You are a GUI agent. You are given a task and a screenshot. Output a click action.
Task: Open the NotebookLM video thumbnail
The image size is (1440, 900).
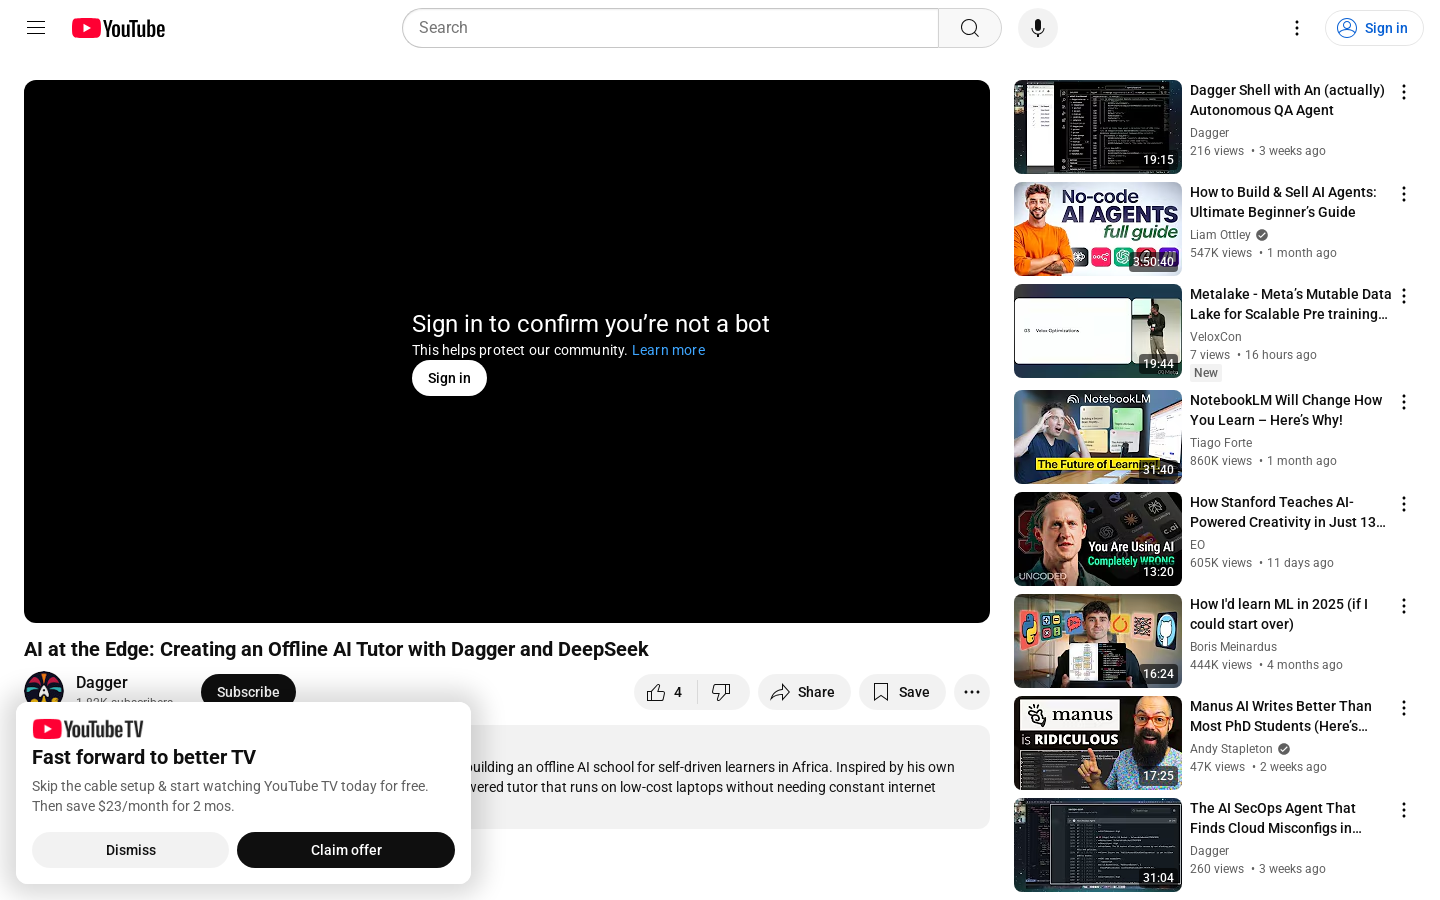1098,437
